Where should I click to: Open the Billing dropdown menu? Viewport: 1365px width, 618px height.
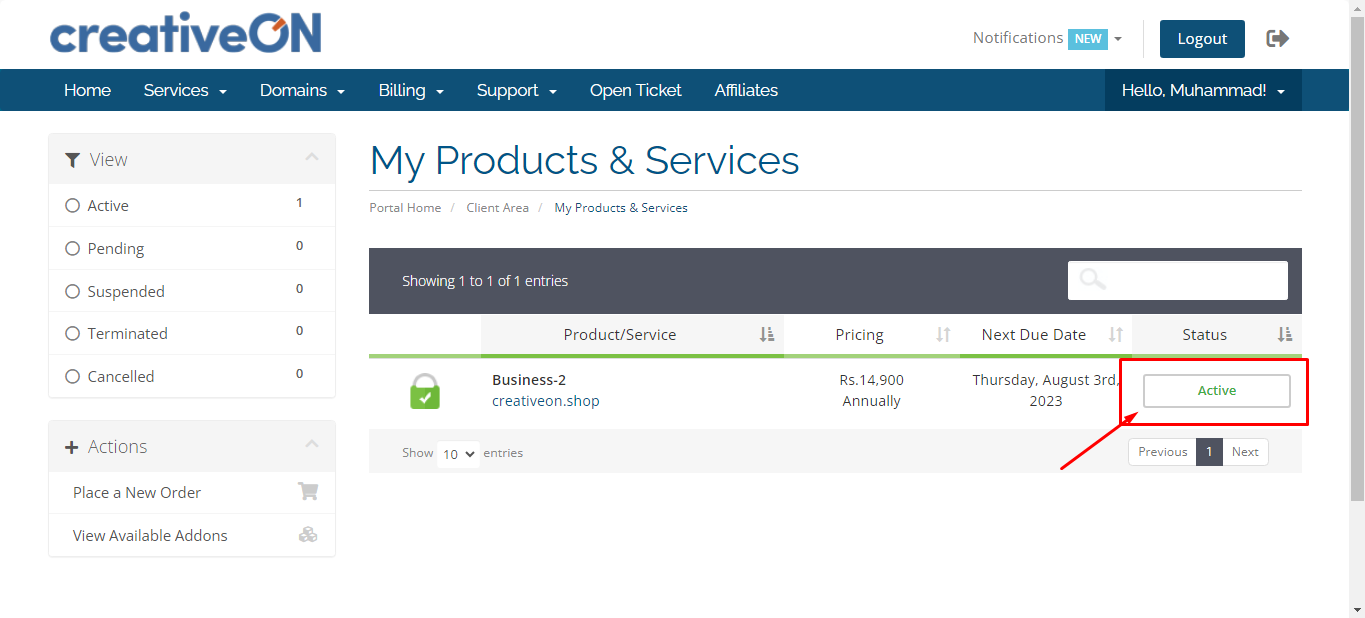tap(411, 90)
